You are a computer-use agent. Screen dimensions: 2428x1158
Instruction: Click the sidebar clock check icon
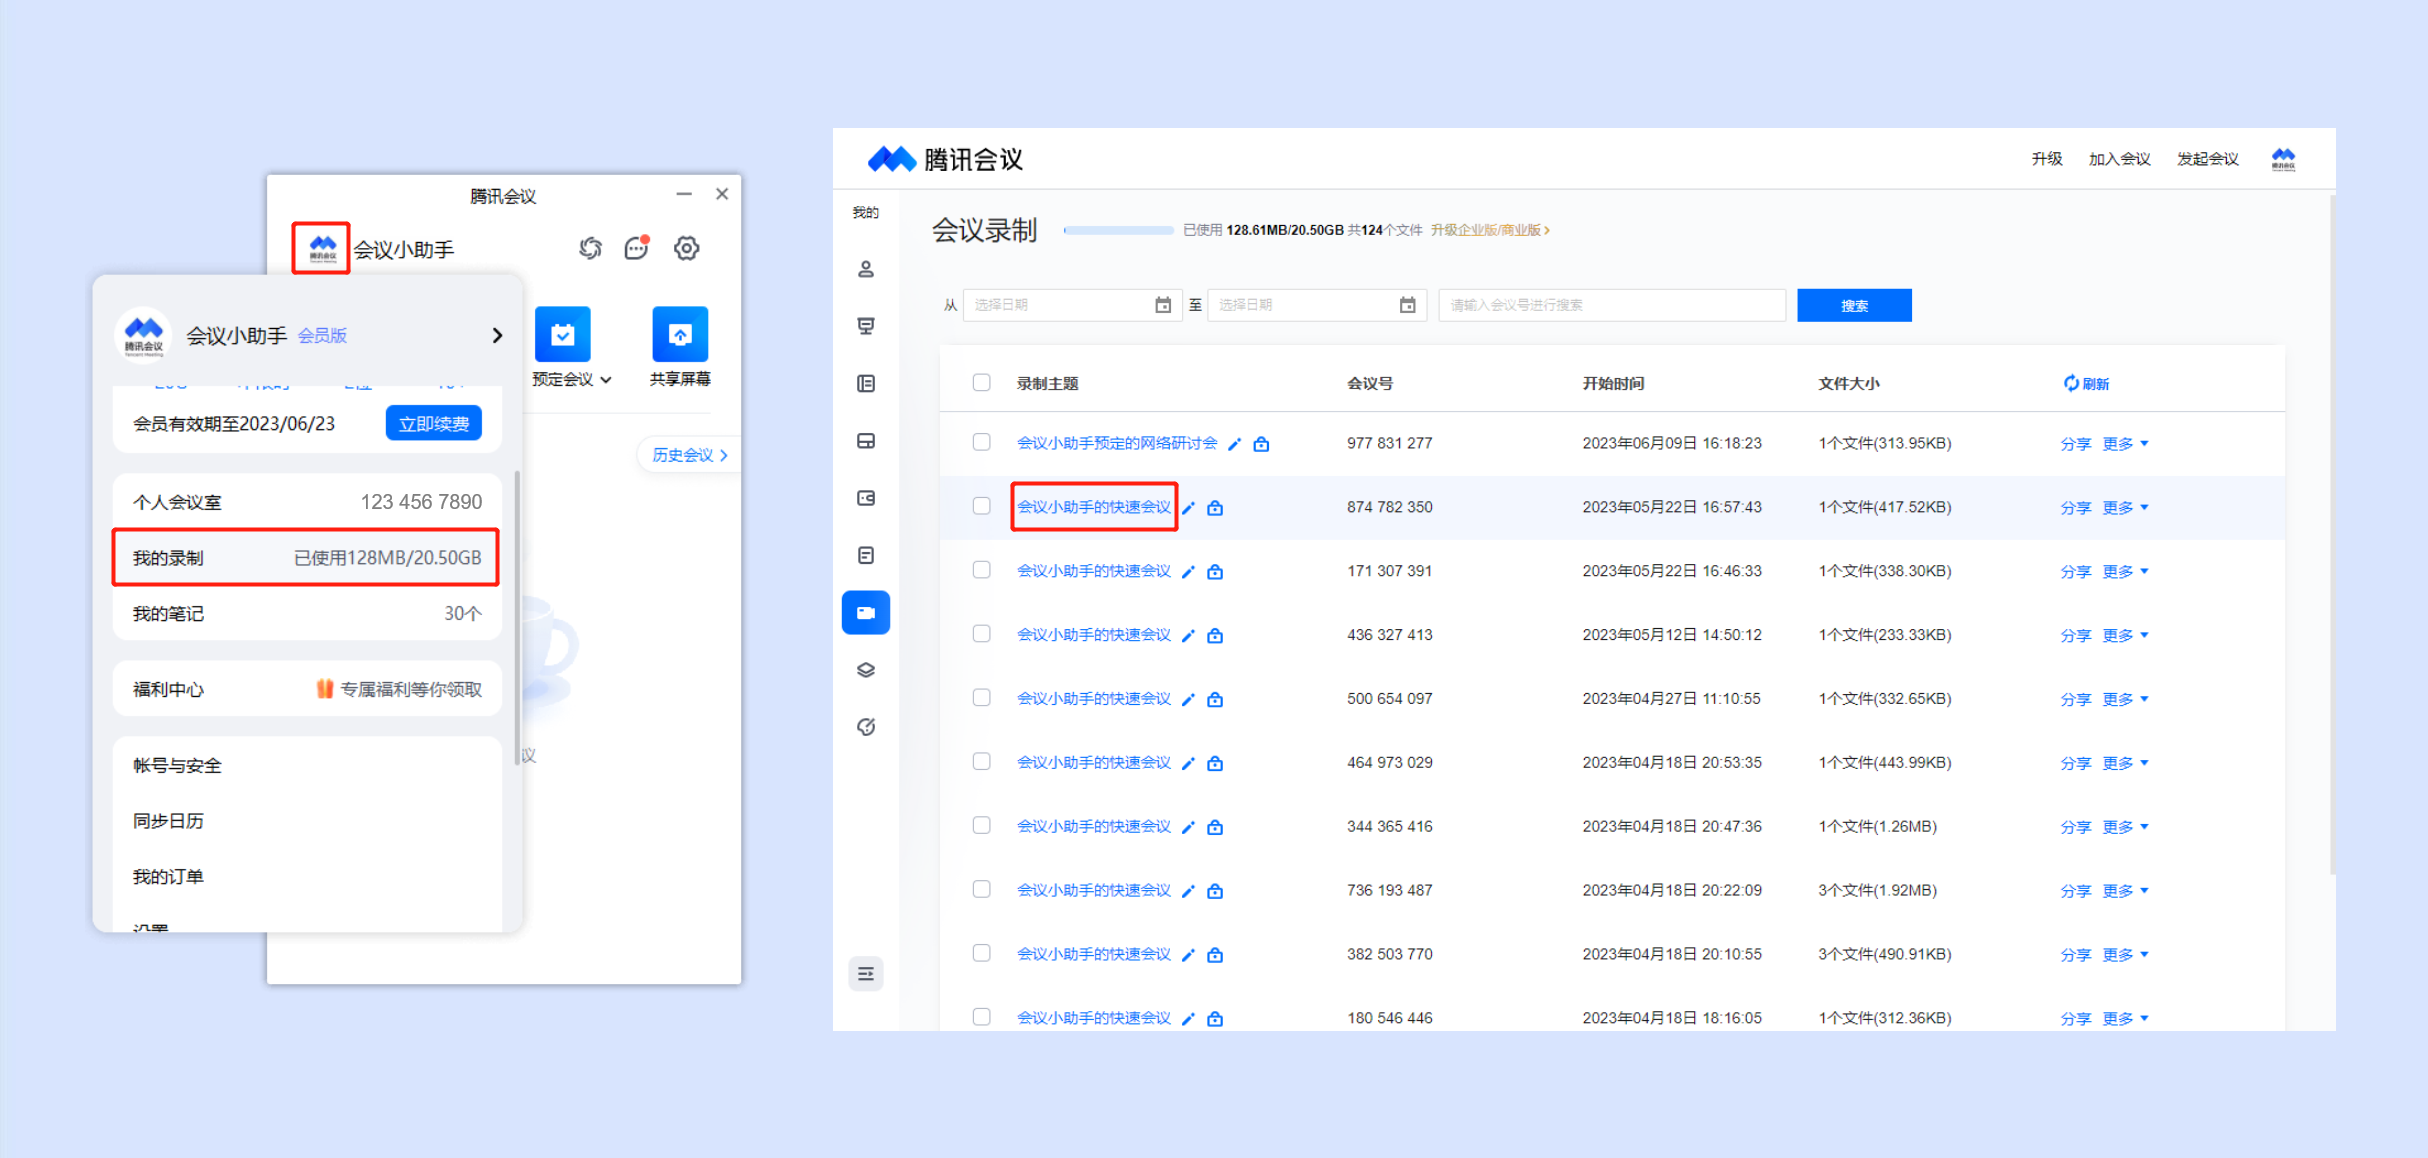[866, 727]
